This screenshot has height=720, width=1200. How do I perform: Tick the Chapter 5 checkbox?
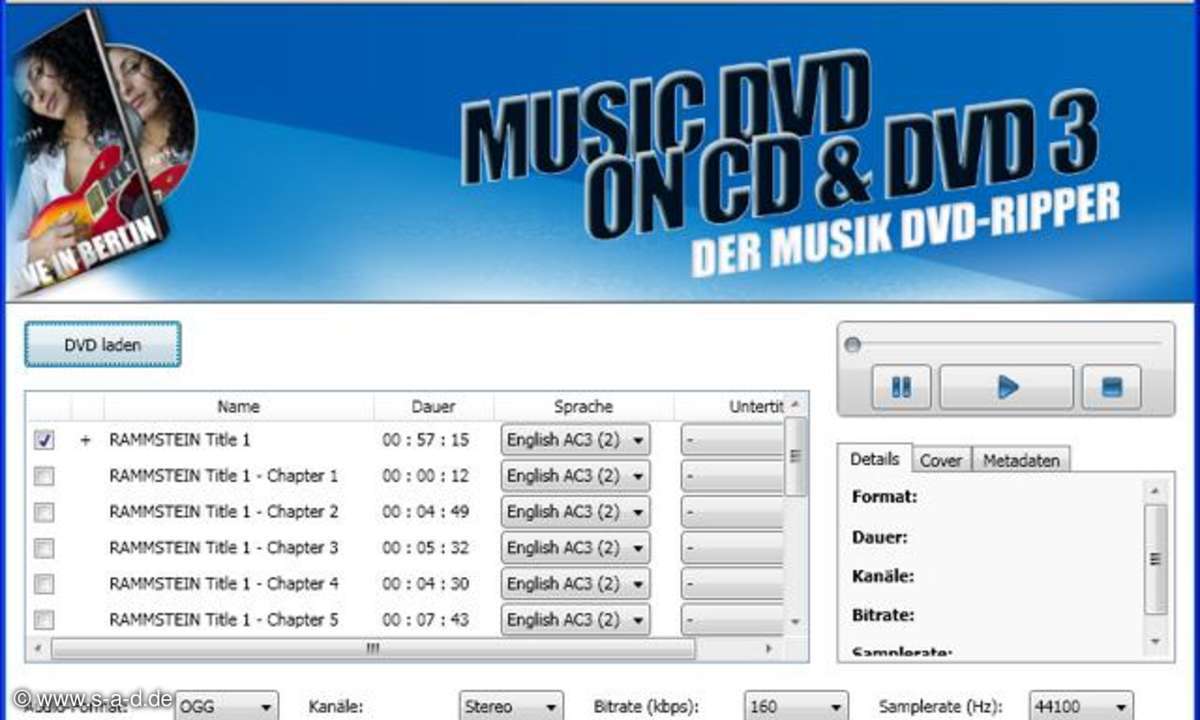tap(44, 620)
